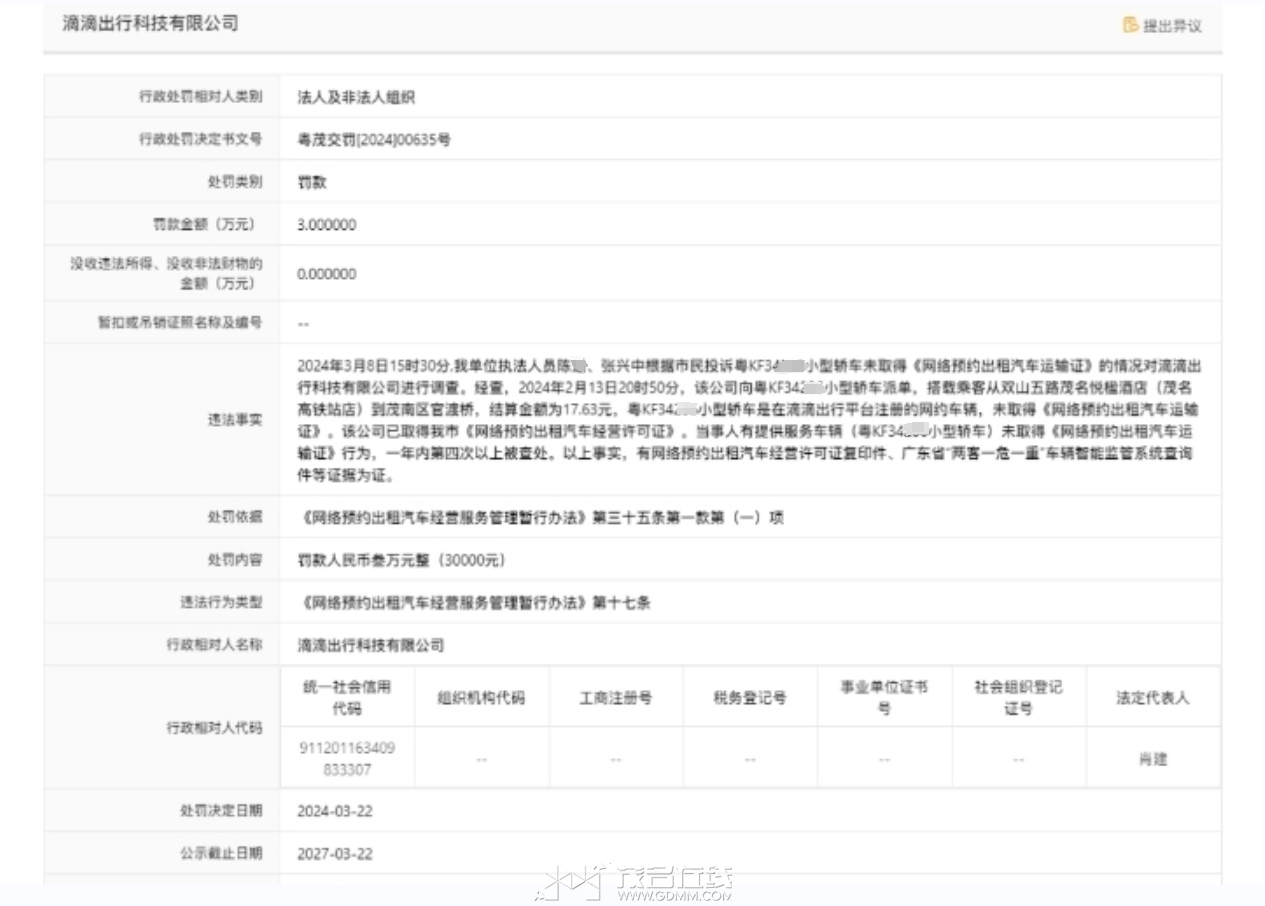Click the legal representative name cell under 法定代表人
Image resolution: width=1265 pixels, height=906 pixels.
pyautogui.click(x=1153, y=759)
